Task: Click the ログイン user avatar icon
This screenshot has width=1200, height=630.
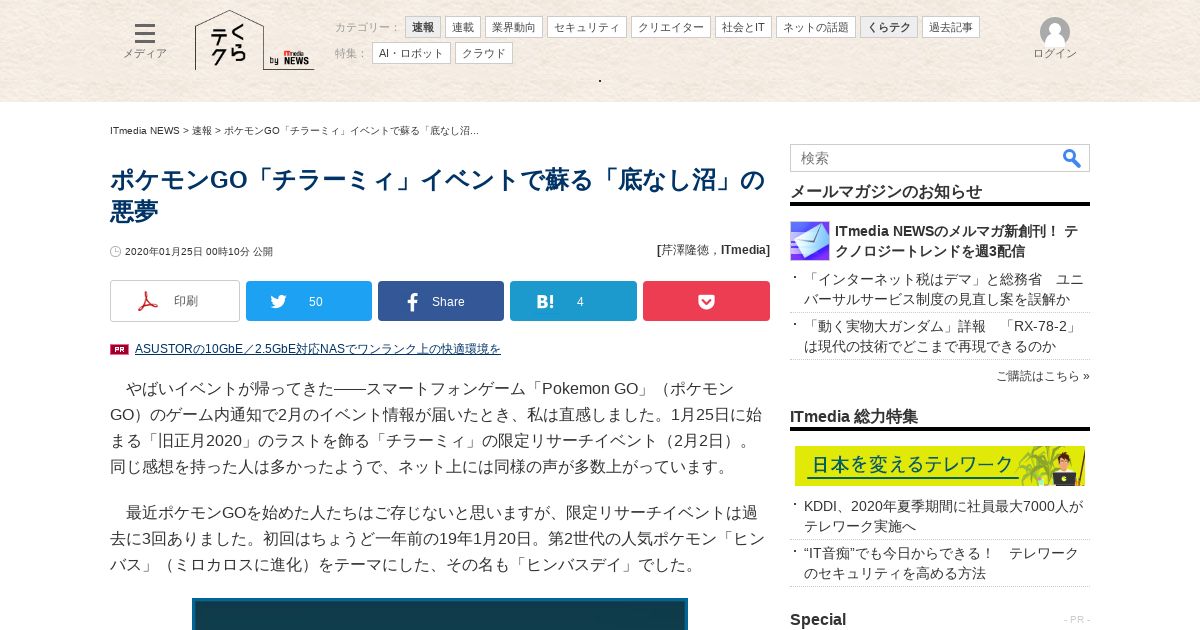Action: [x=1055, y=32]
